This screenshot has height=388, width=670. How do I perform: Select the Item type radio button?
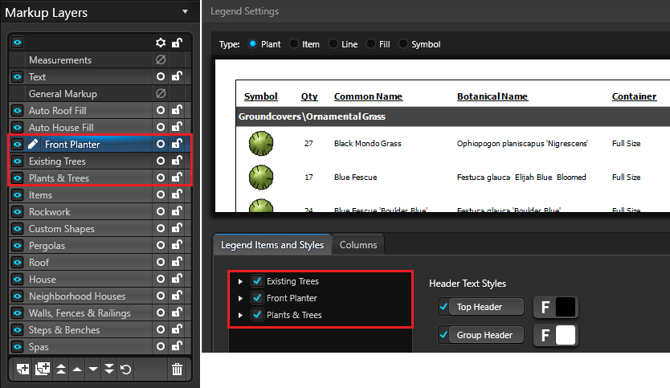pyautogui.click(x=294, y=44)
